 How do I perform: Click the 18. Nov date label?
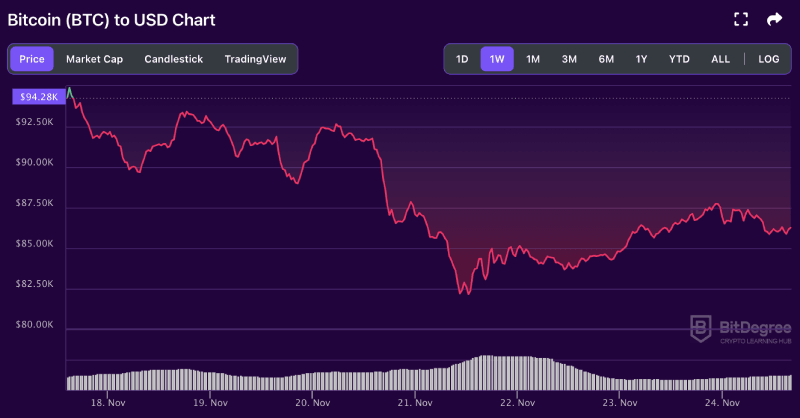[x=108, y=403]
